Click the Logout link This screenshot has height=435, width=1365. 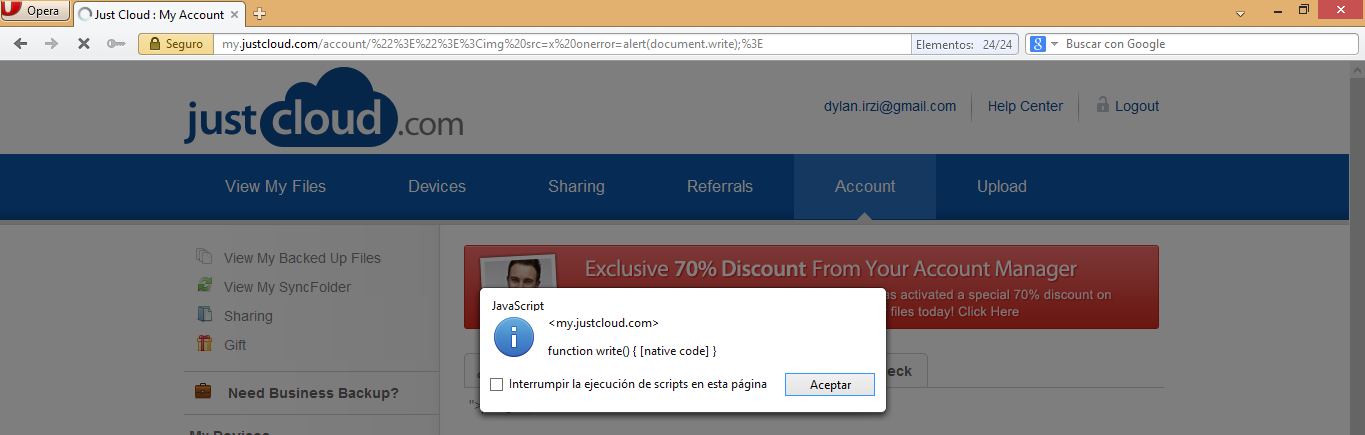(1137, 106)
